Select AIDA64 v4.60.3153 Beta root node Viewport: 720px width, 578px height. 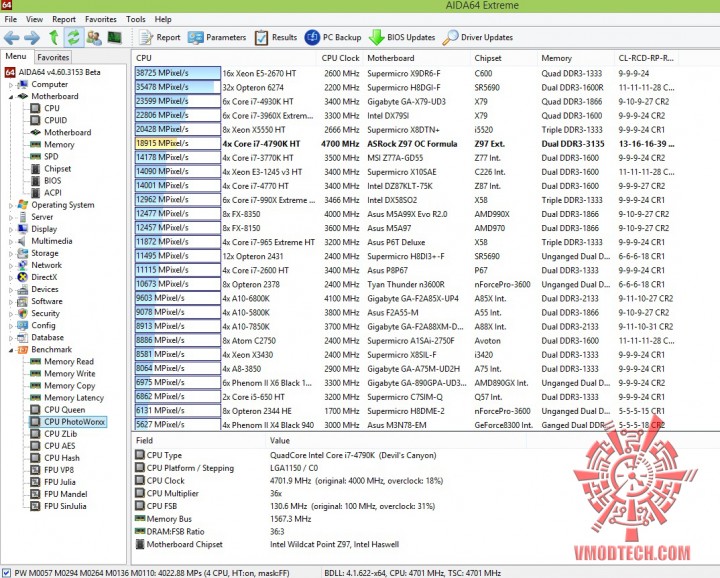click(x=52, y=72)
